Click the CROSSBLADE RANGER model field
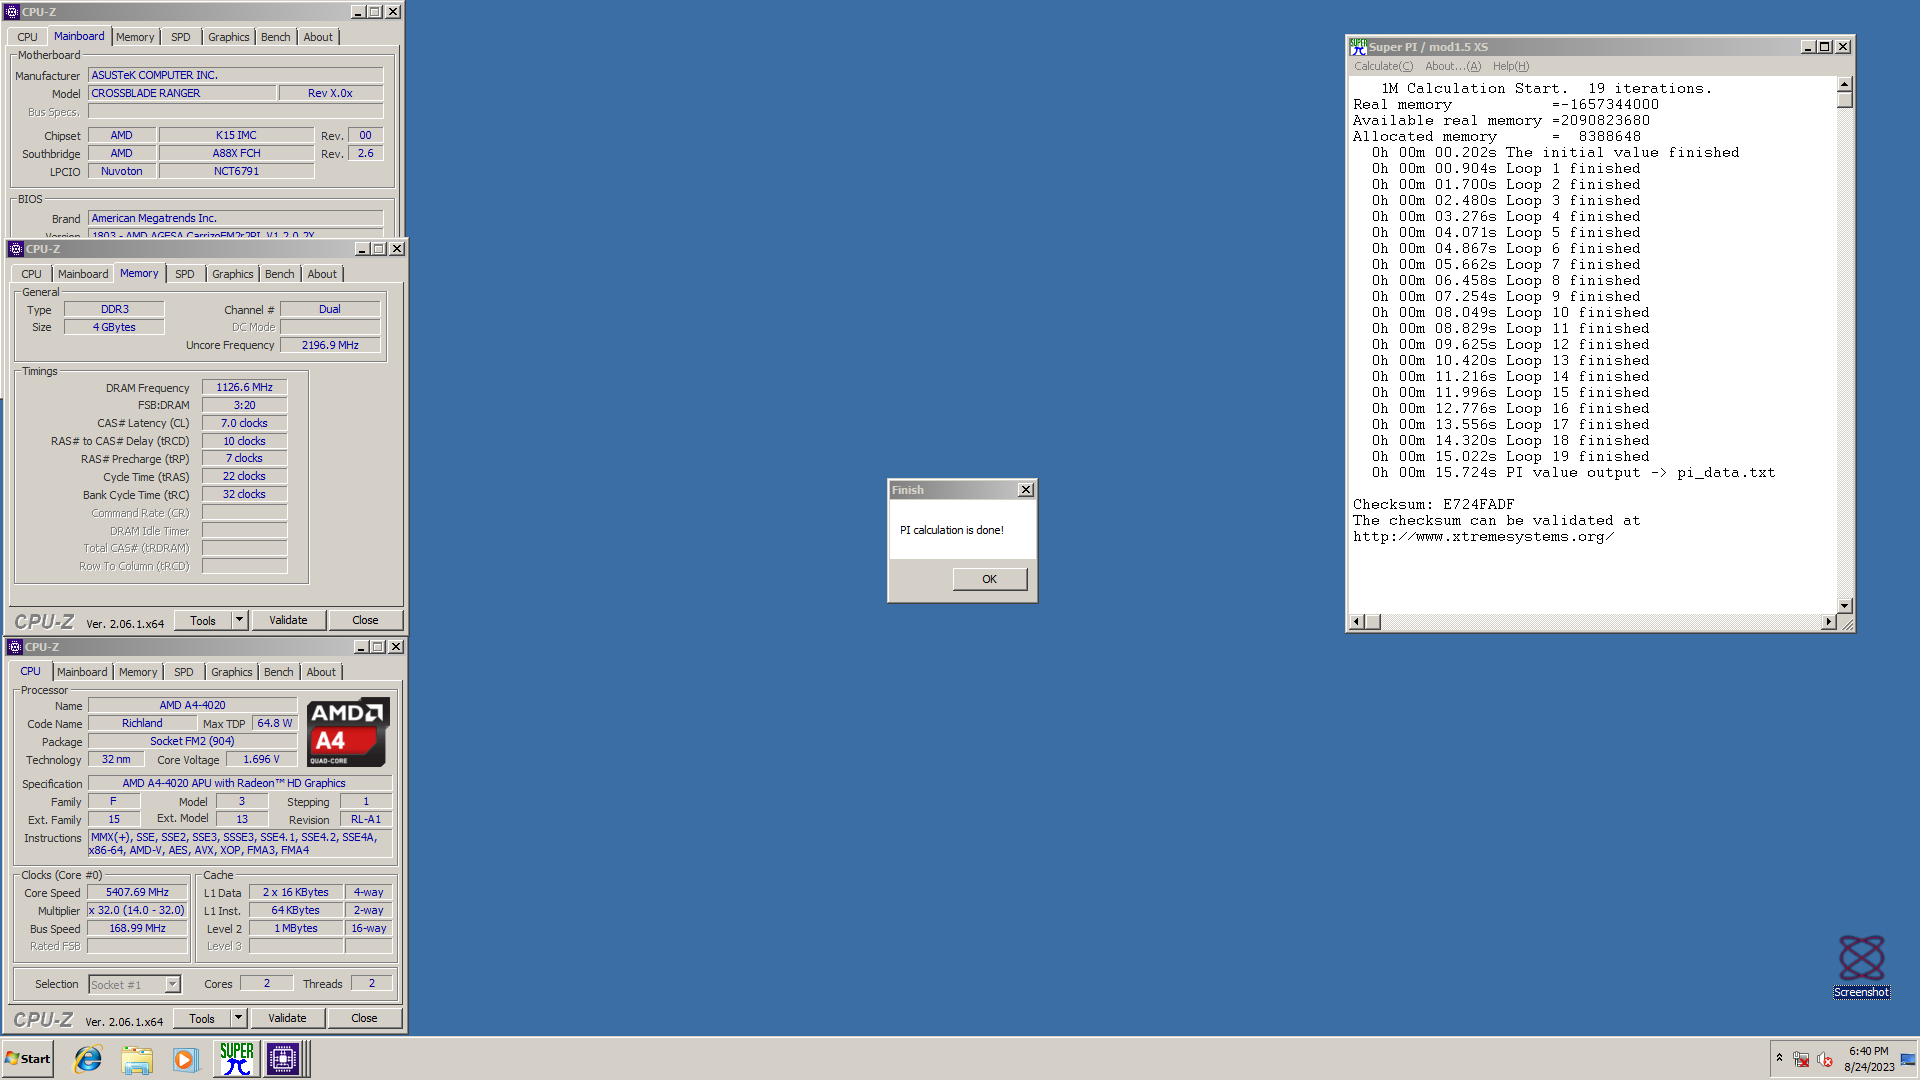This screenshot has height=1080, width=1920. tap(182, 93)
